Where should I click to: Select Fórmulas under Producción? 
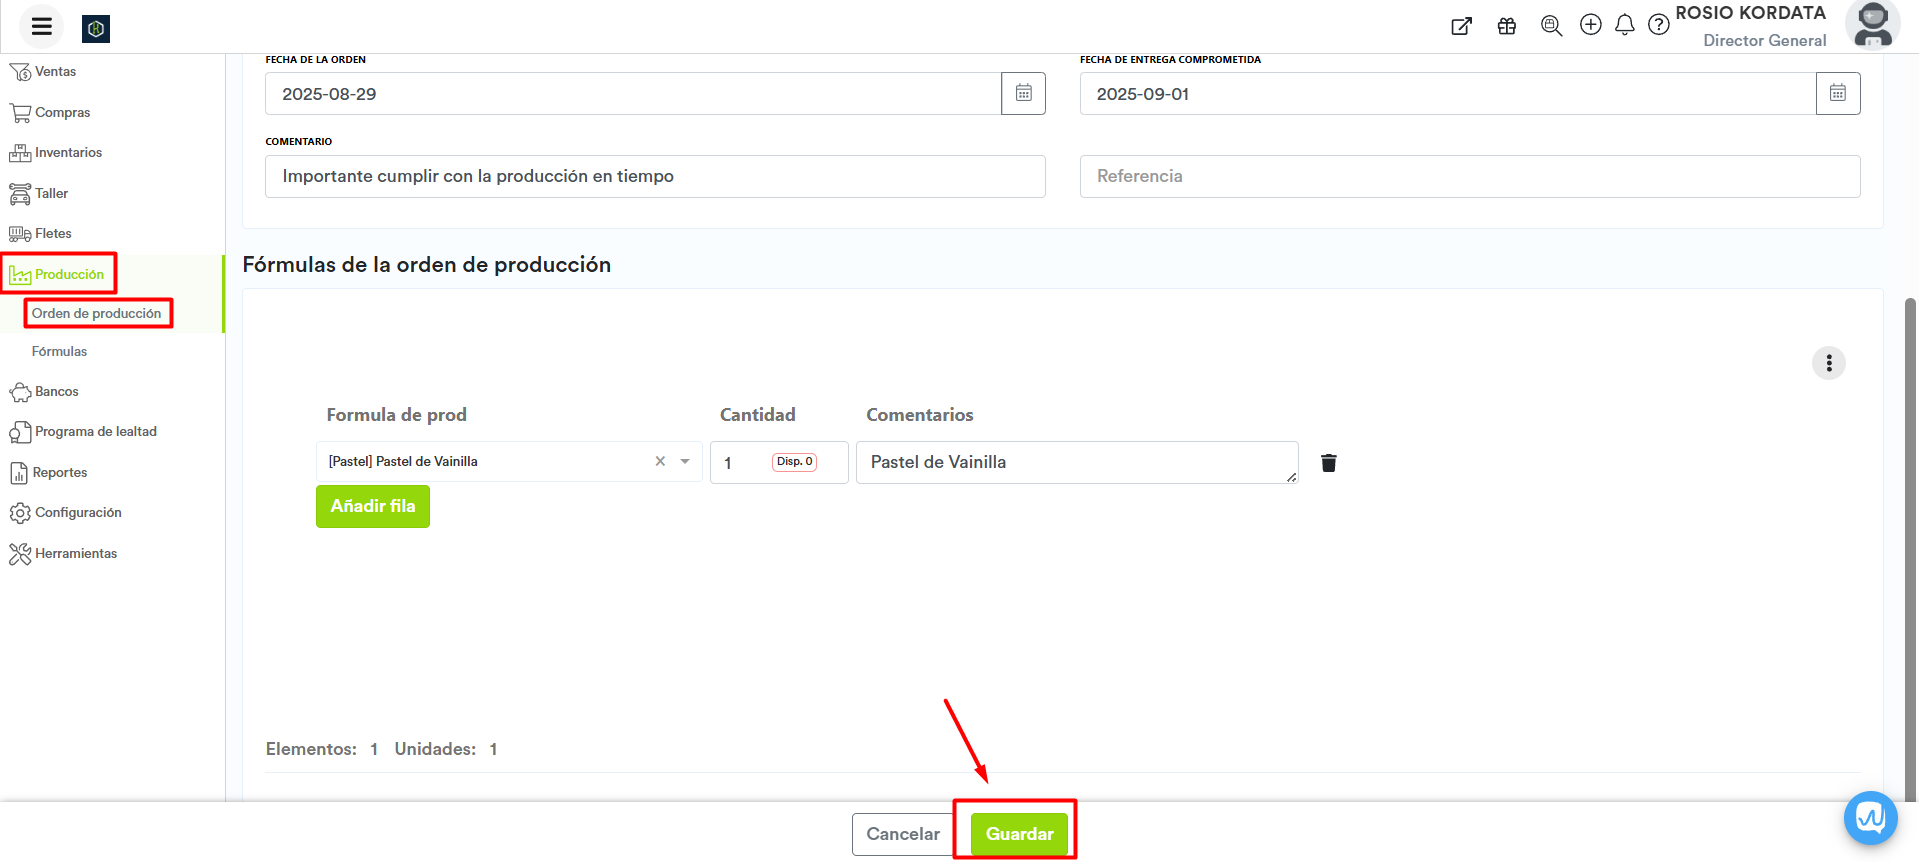tap(59, 352)
